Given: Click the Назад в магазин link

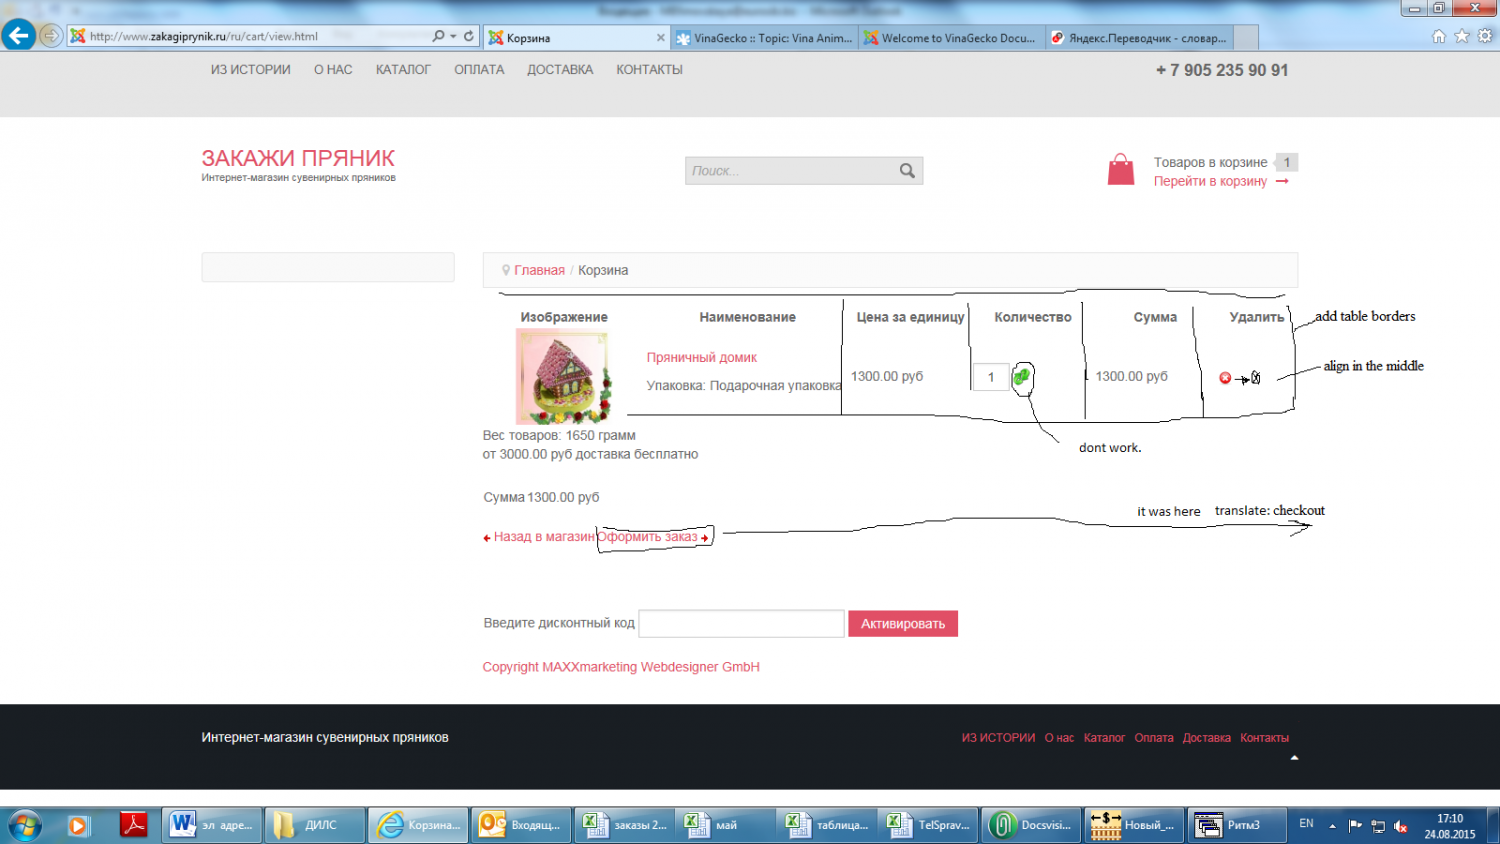Looking at the screenshot, I should (x=540, y=537).
